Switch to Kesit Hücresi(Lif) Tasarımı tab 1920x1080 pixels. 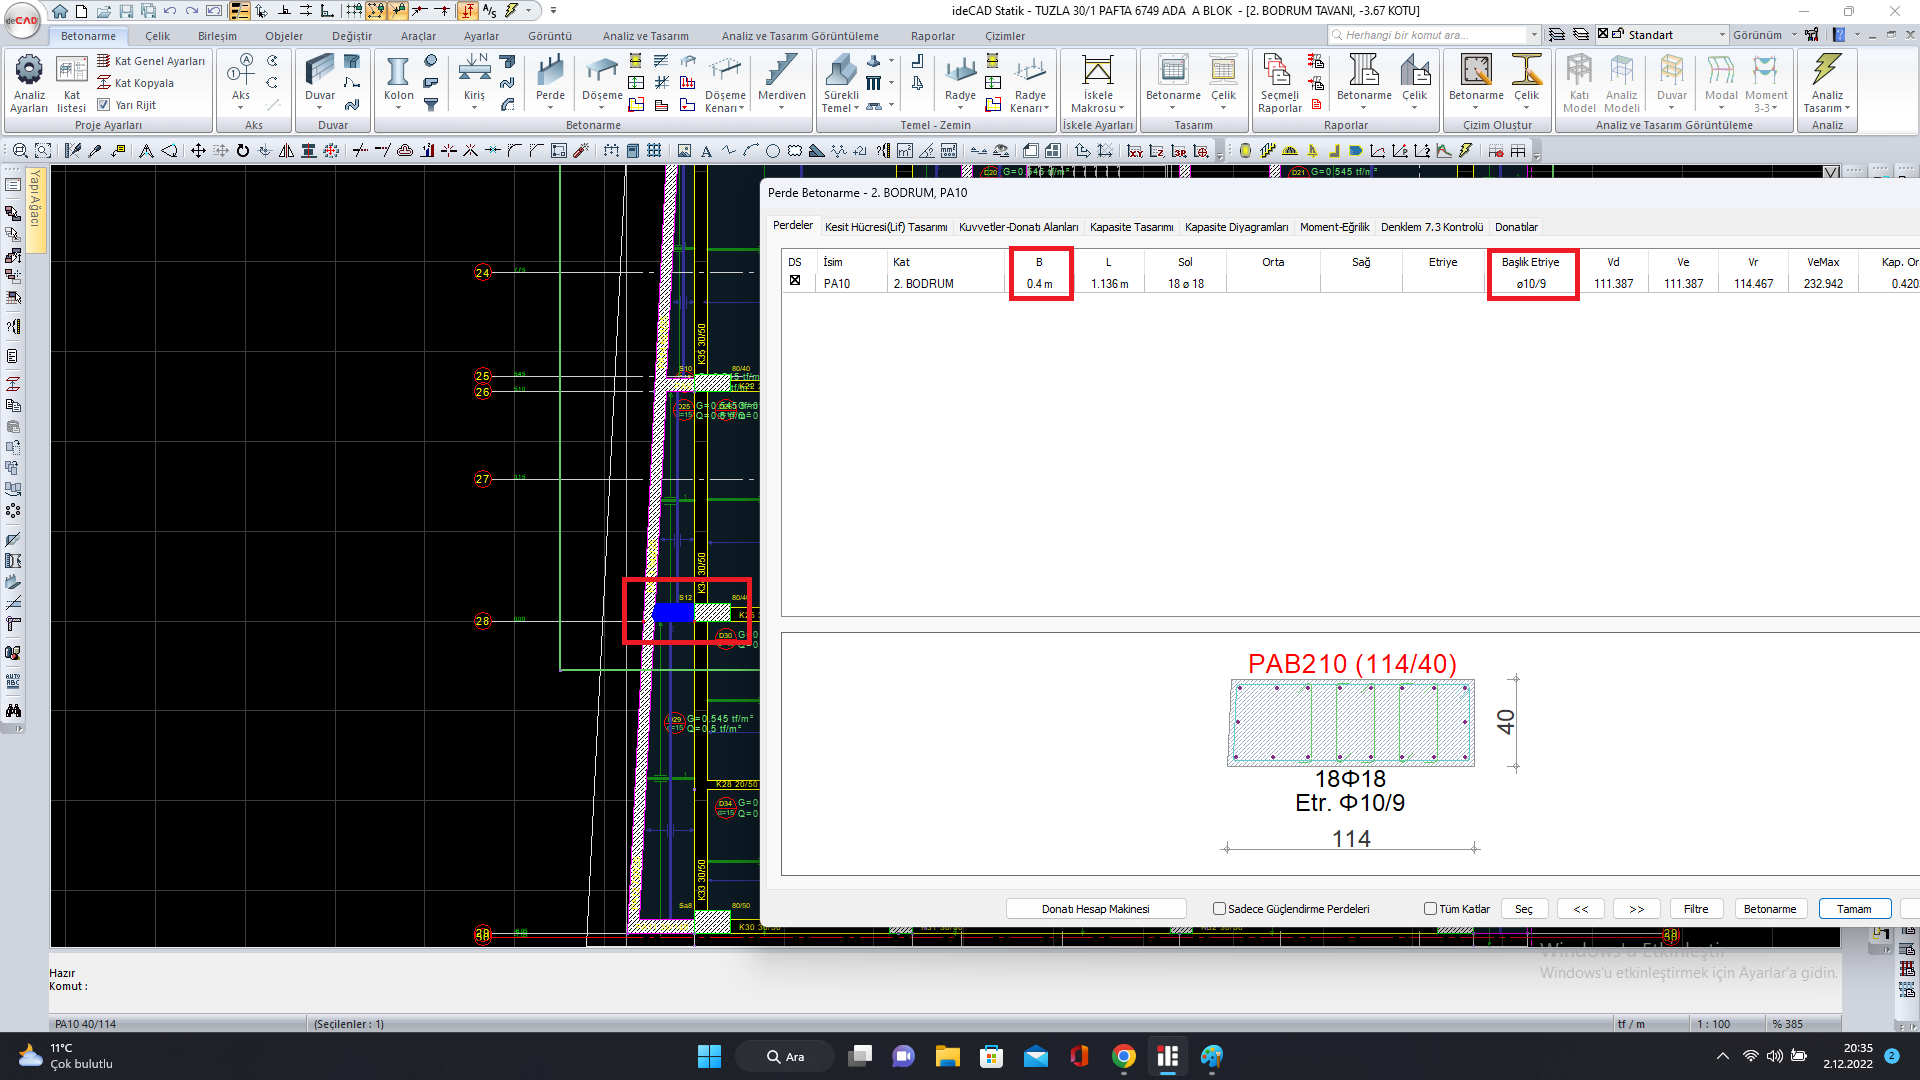tap(886, 227)
